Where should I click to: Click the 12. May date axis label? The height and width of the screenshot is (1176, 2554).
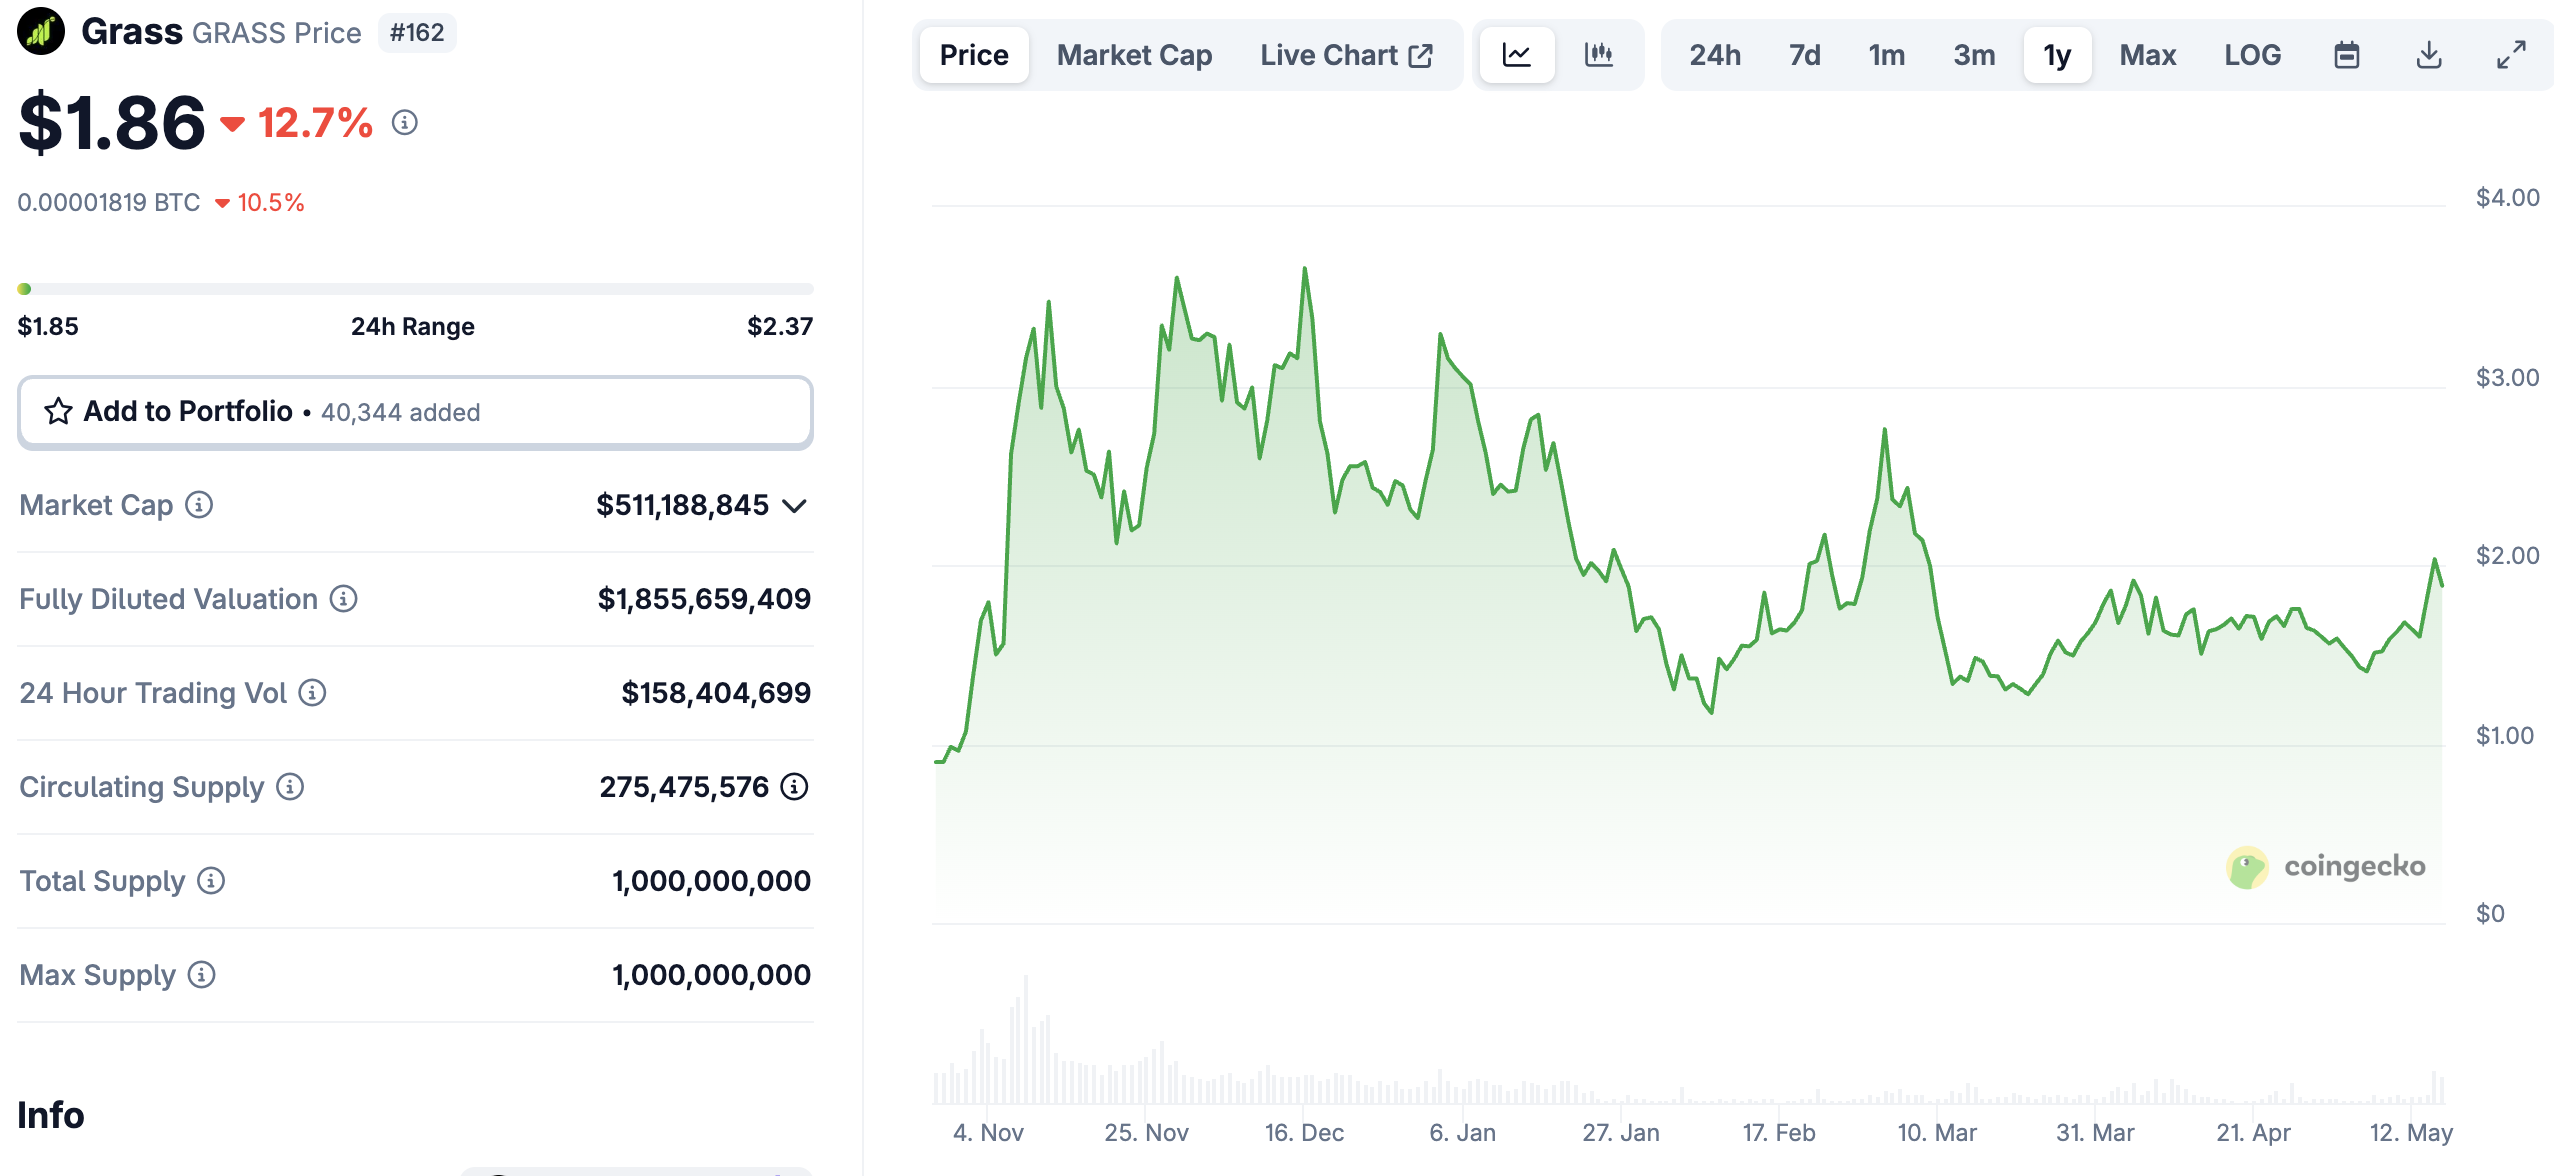pos(2411,1133)
